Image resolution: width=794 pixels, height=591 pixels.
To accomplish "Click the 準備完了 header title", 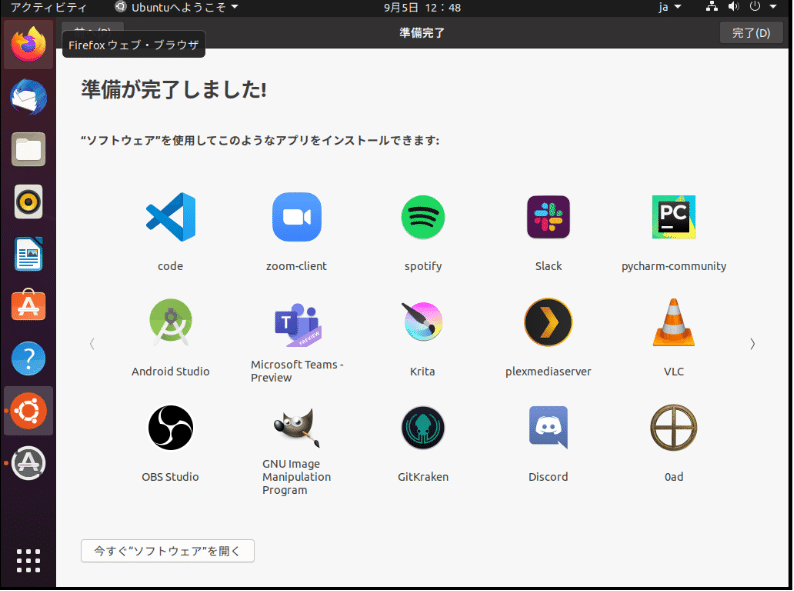I will click(422, 33).
